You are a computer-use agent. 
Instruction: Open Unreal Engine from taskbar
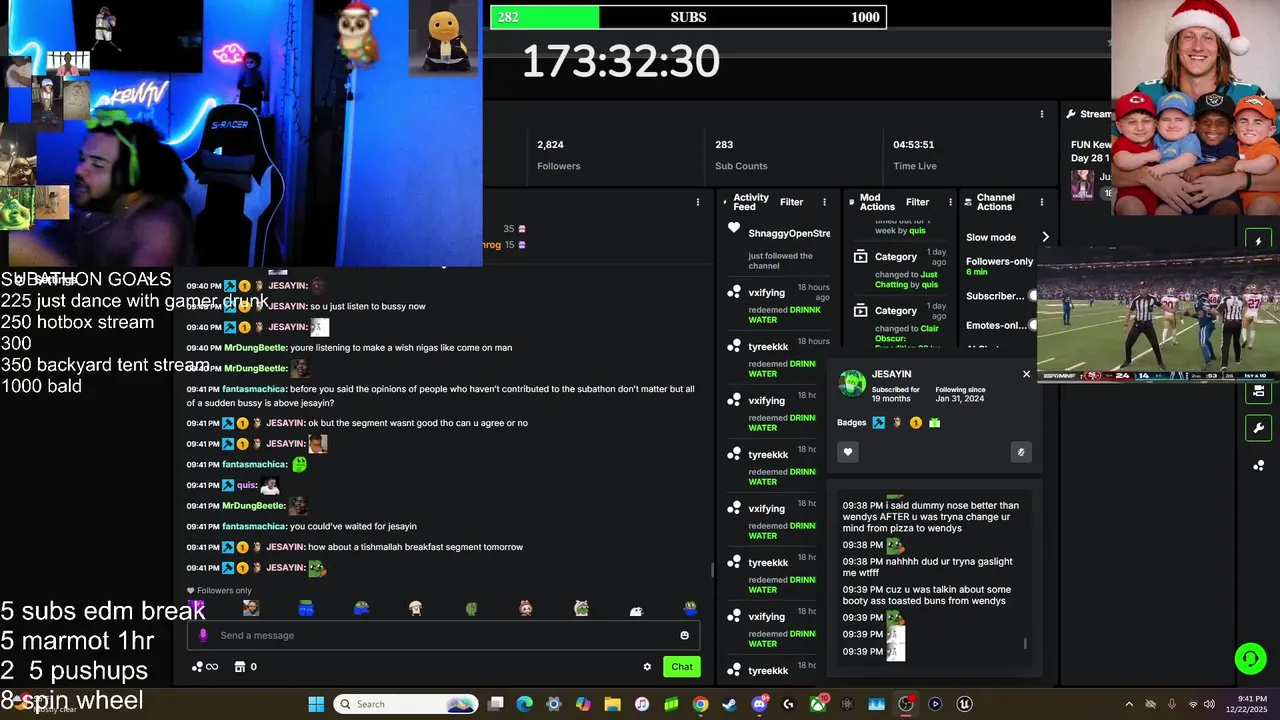964,704
